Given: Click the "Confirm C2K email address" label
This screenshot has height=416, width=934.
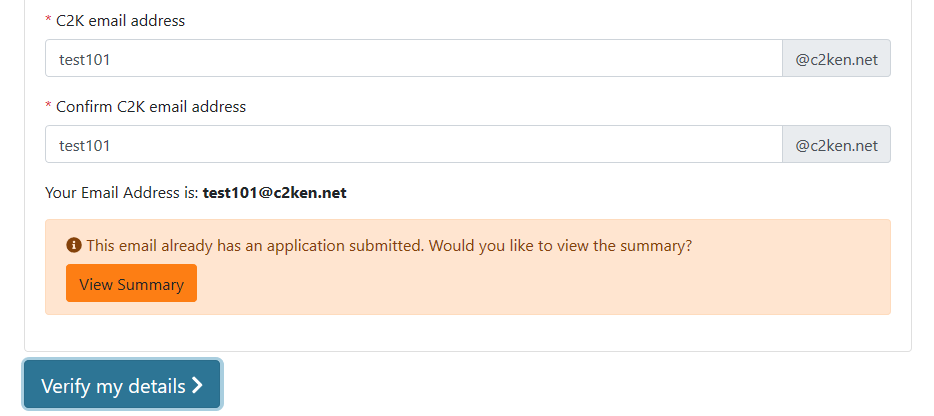Looking at the screenshot, I should coord(151,107).
